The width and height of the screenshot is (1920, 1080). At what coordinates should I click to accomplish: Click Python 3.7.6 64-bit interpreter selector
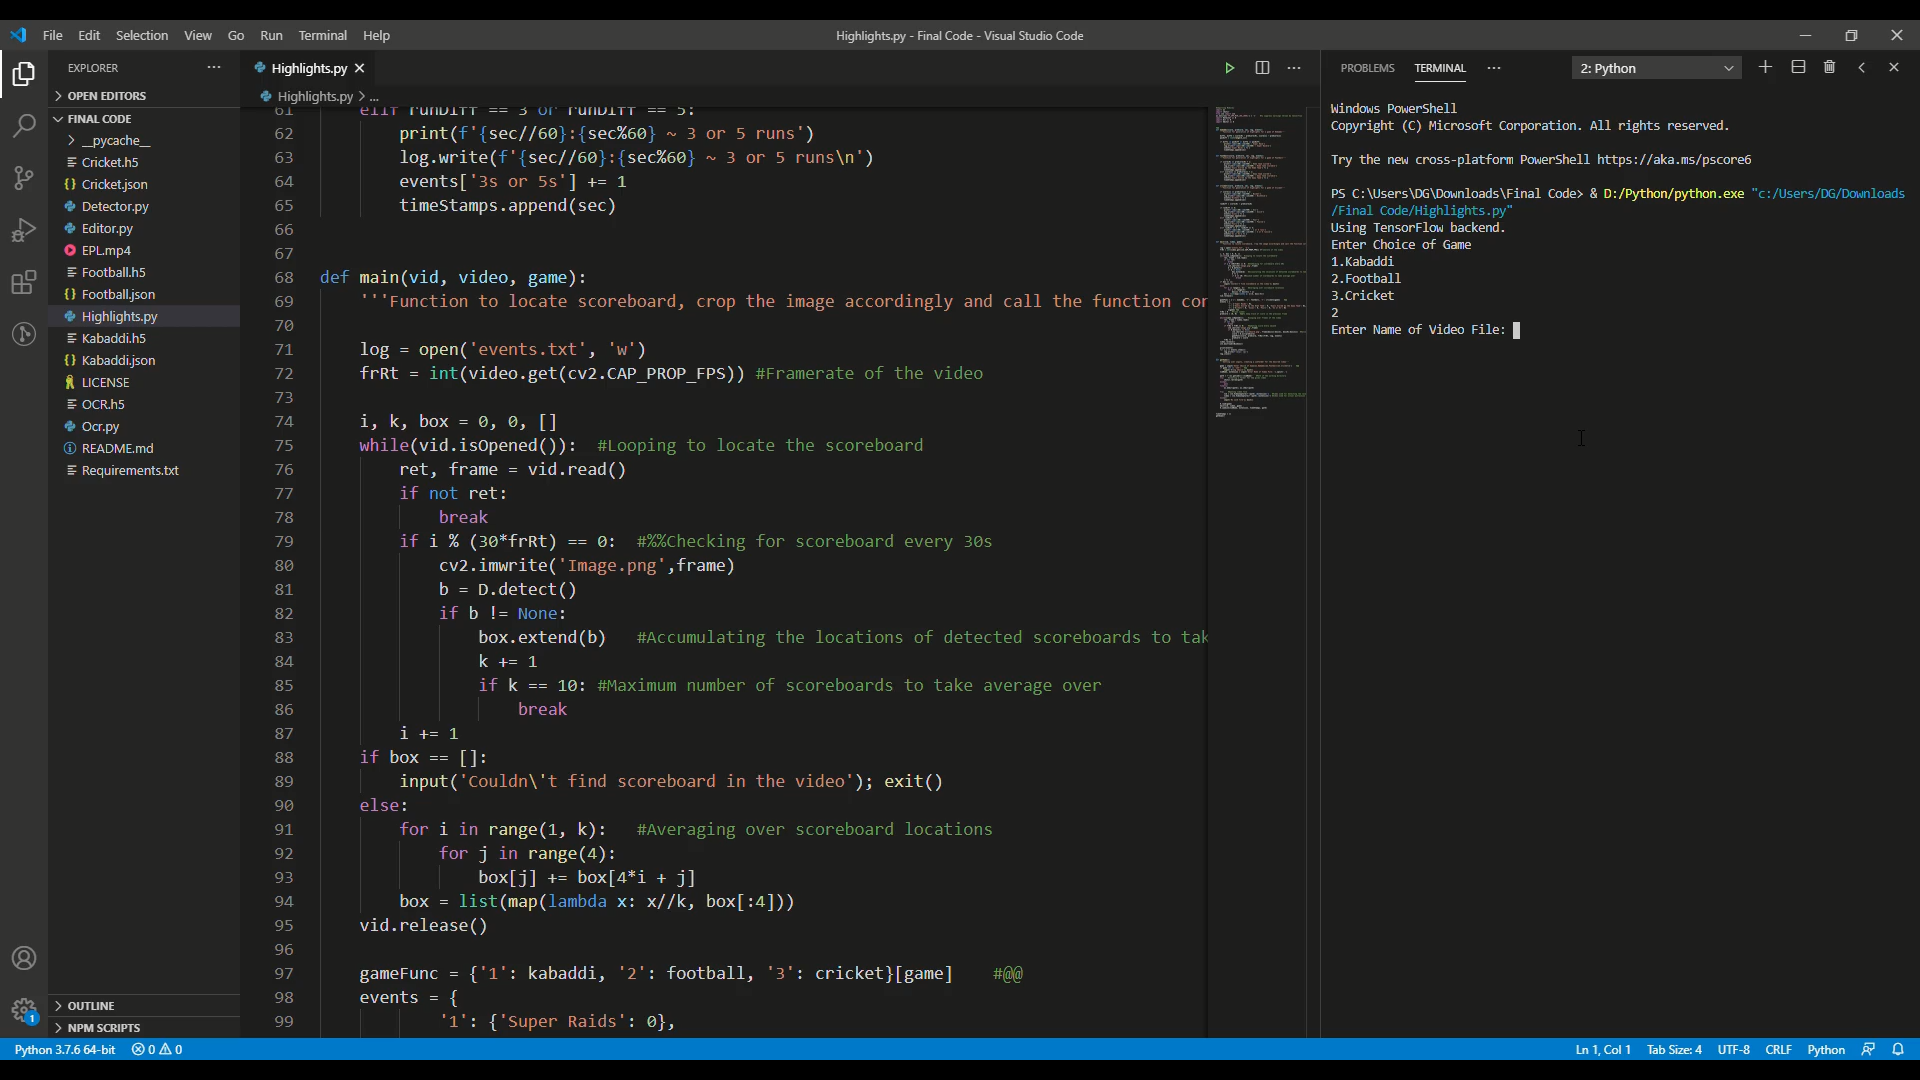pyautogui.click(x=65, y=1049)
